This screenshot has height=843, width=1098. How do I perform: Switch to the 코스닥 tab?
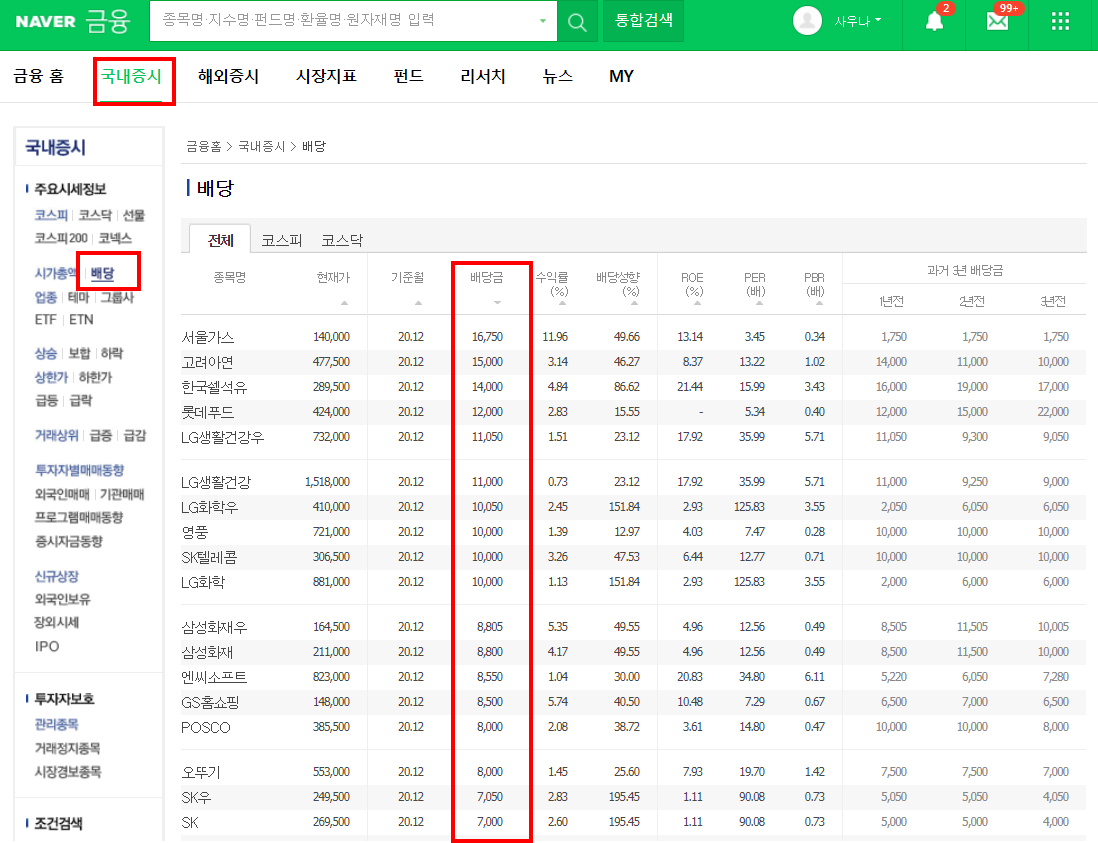342,240
